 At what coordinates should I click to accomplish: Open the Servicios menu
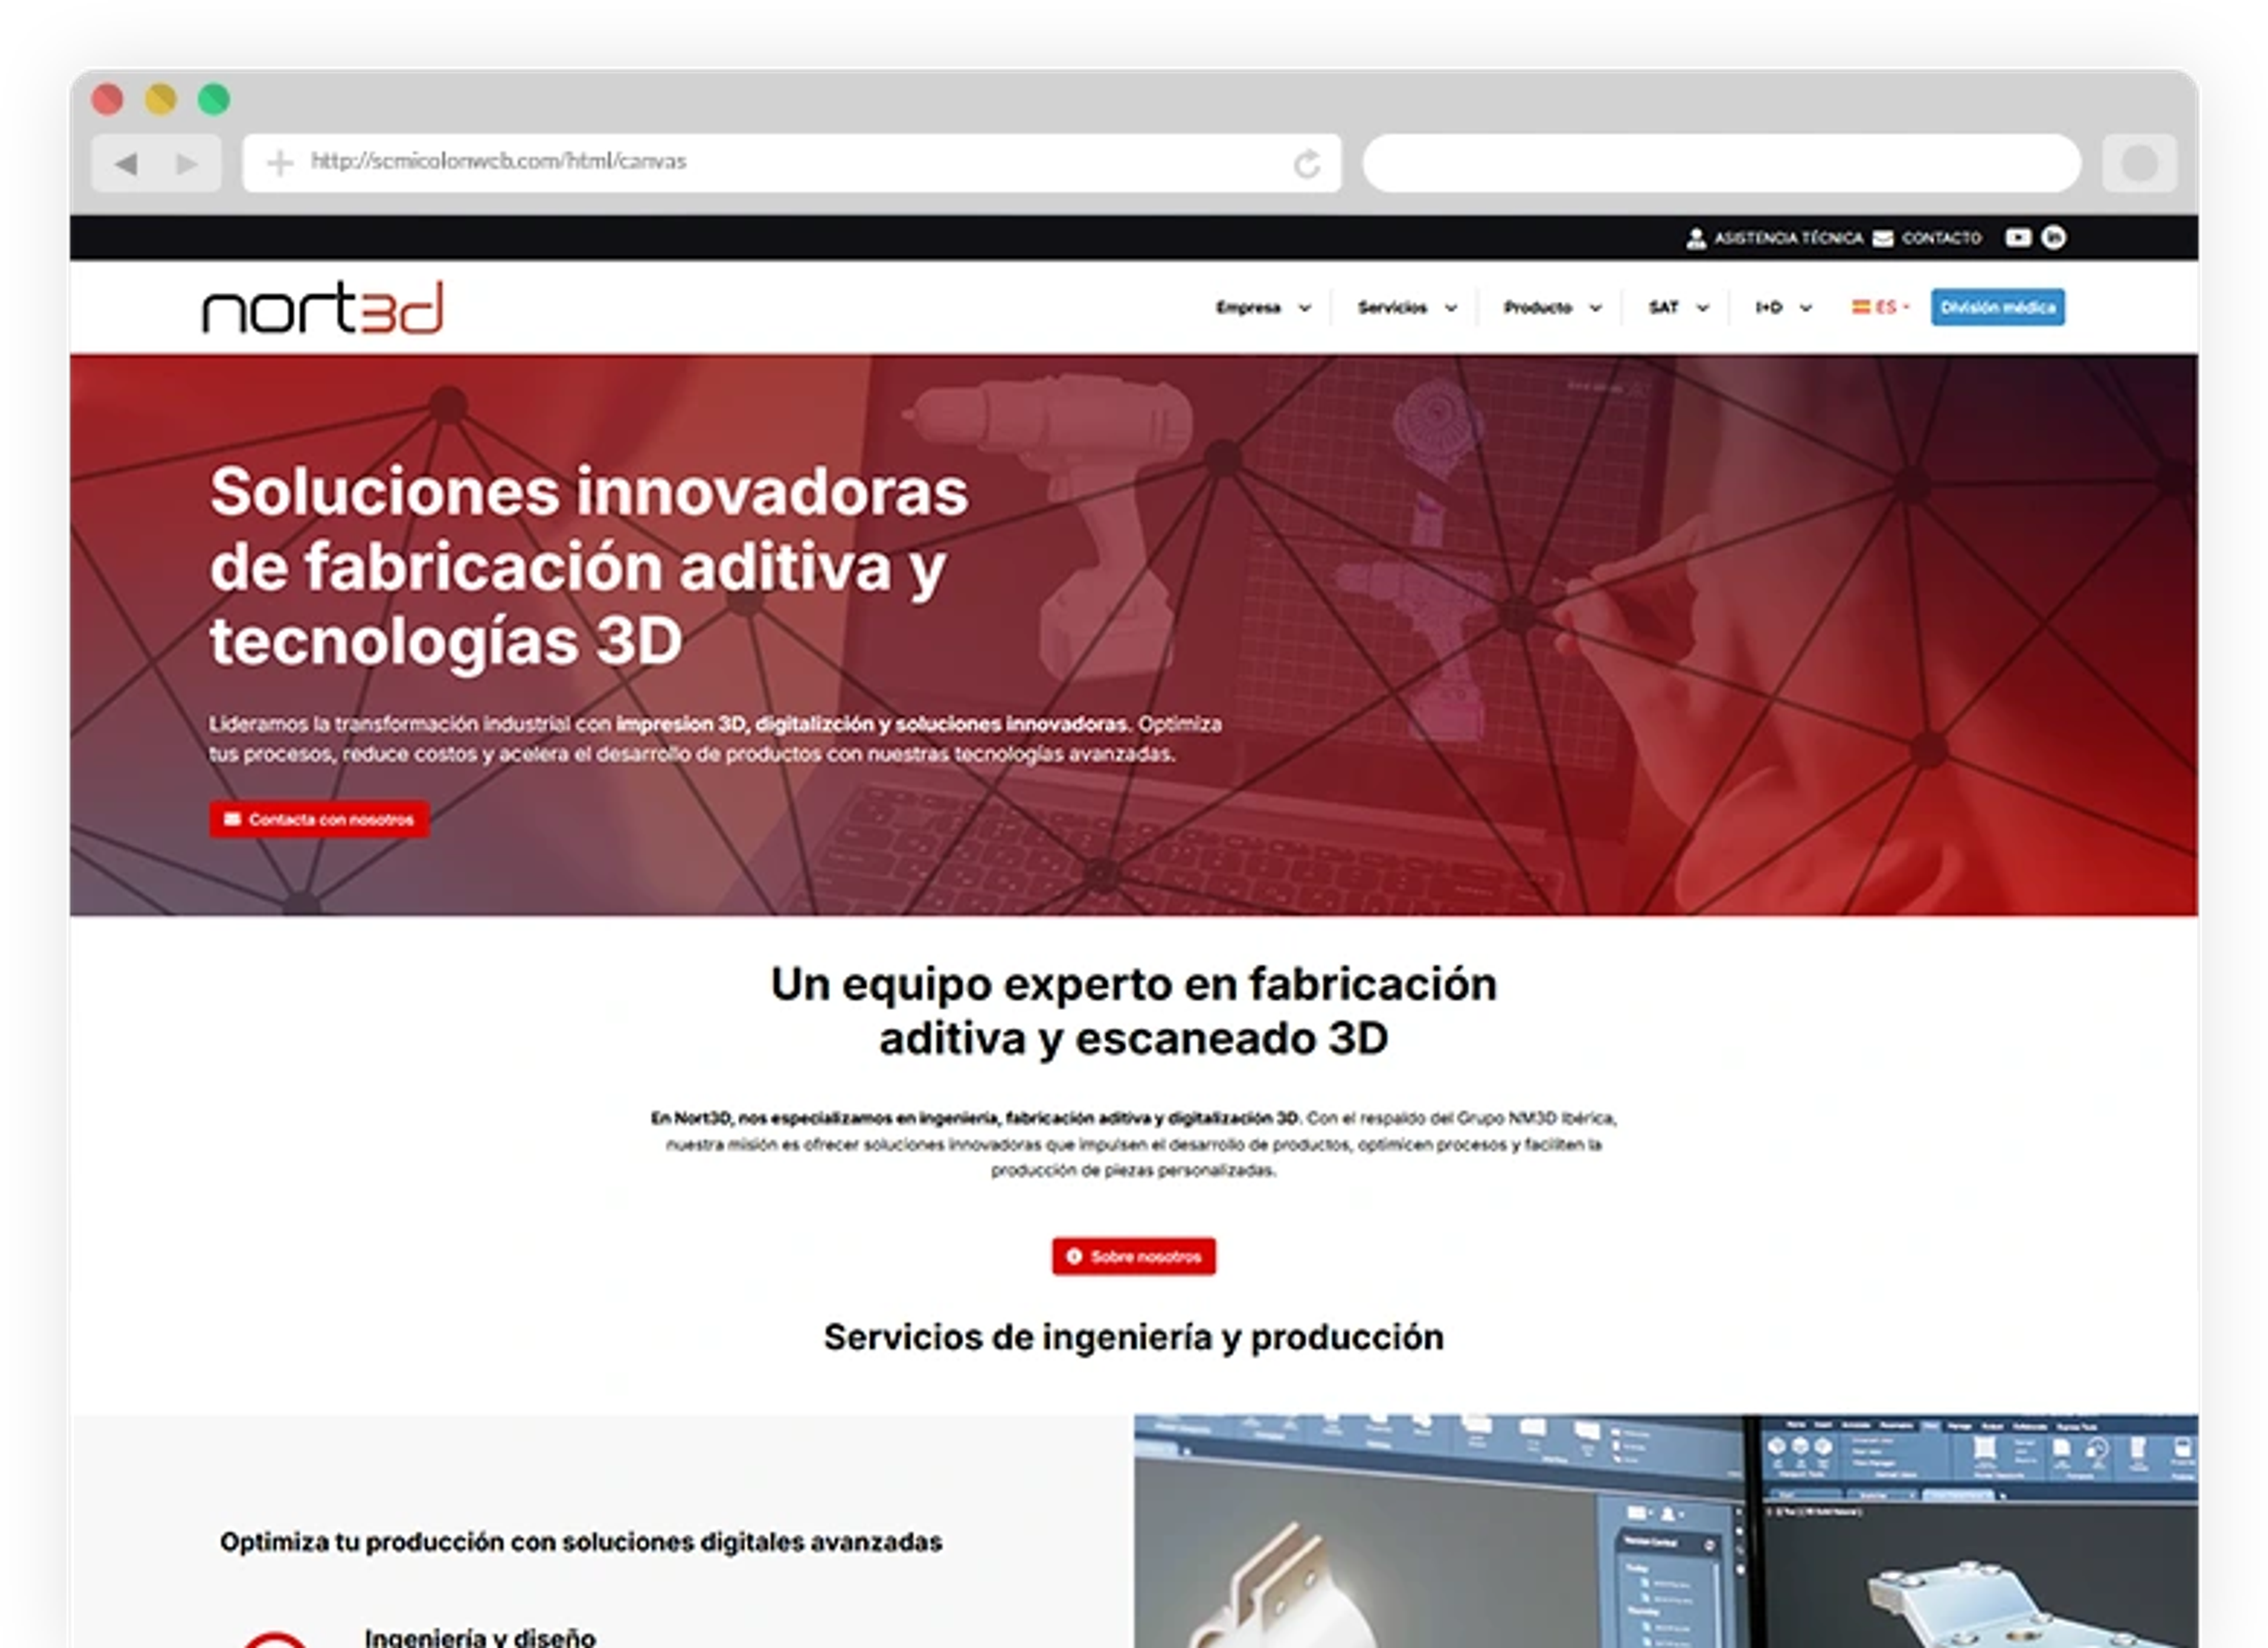tap(1392, 307)
